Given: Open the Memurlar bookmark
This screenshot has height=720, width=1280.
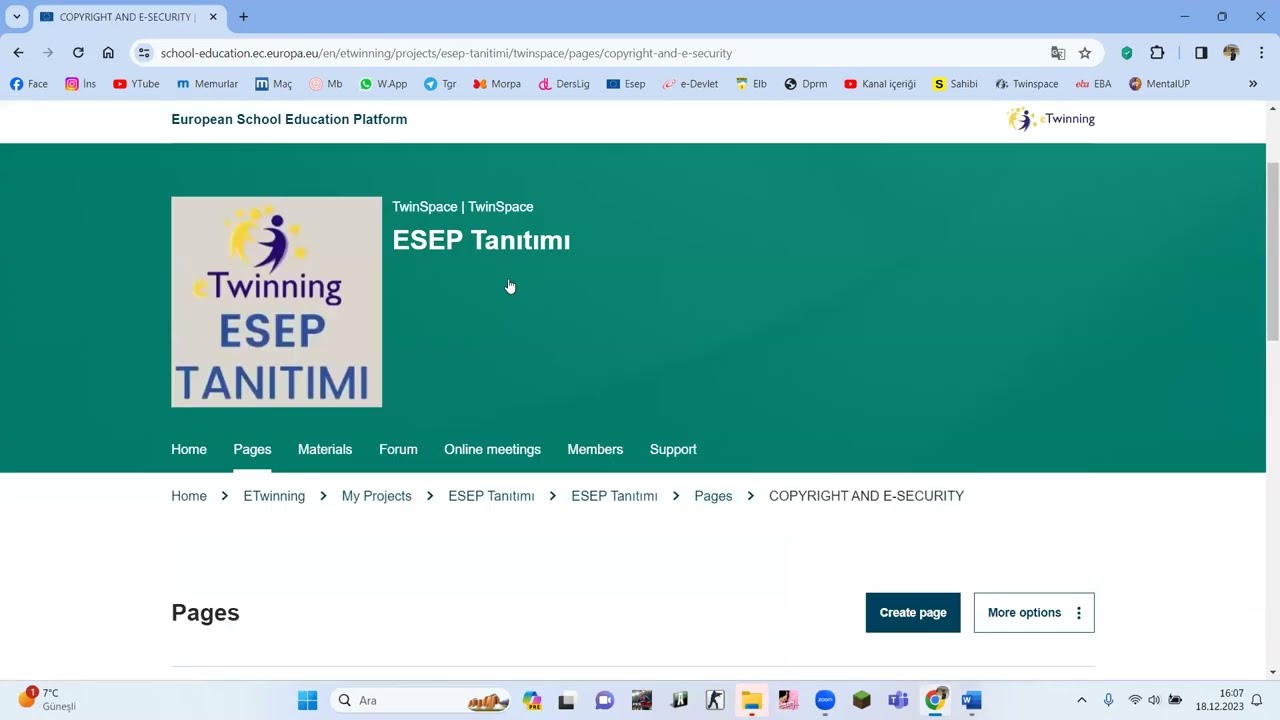Looking at the screenshot, I should coord(207,84).
